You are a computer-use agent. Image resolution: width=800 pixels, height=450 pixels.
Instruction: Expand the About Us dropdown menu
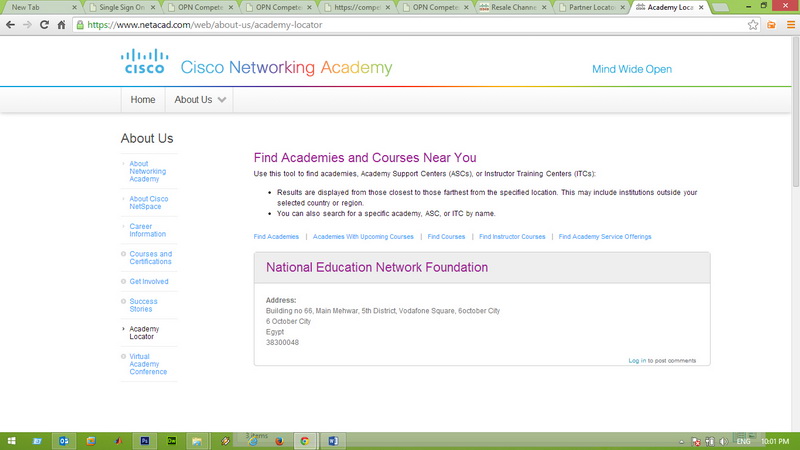pyautogui.click(x=199, y=100)
